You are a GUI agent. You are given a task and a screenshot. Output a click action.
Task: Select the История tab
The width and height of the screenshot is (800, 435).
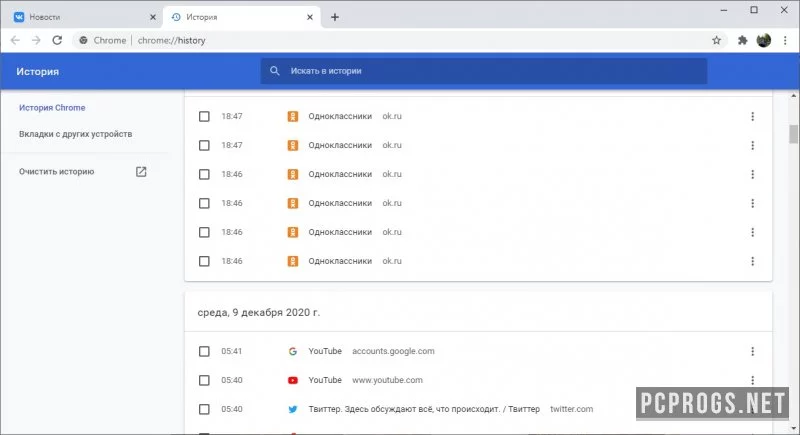(242, 17)
